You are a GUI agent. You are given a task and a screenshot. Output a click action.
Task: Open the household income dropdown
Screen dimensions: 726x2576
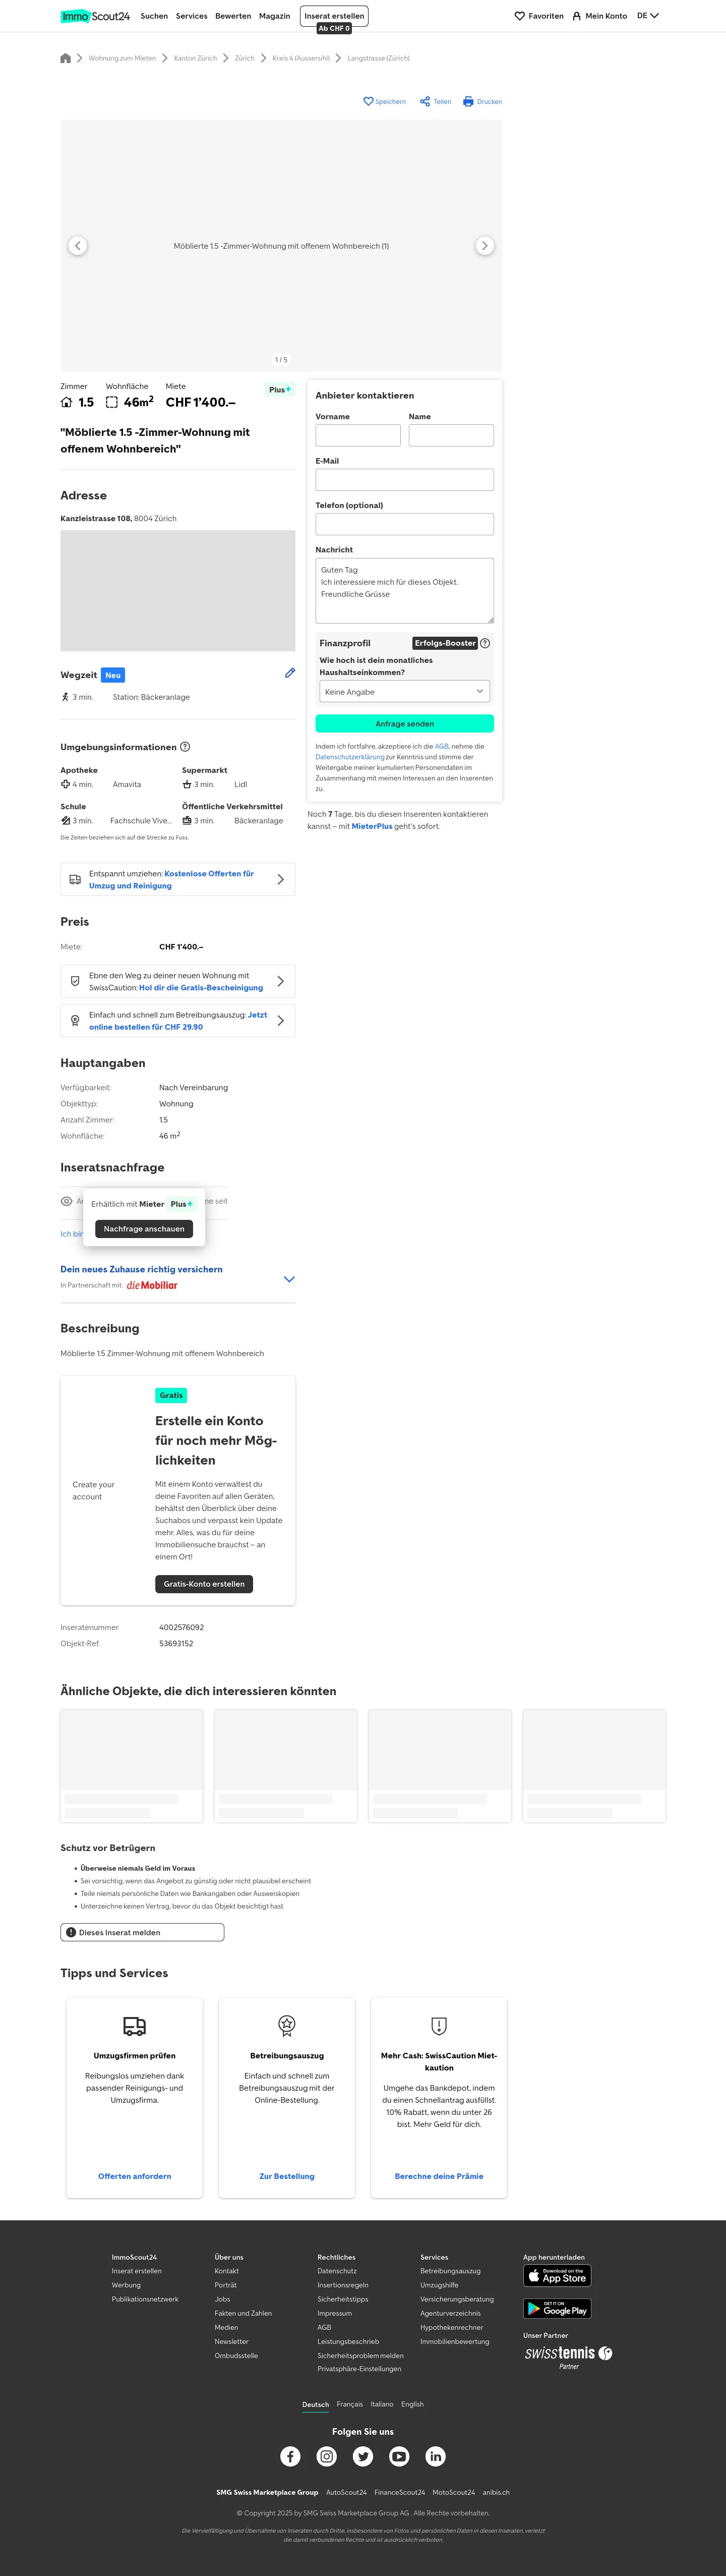tap(404, 691)
